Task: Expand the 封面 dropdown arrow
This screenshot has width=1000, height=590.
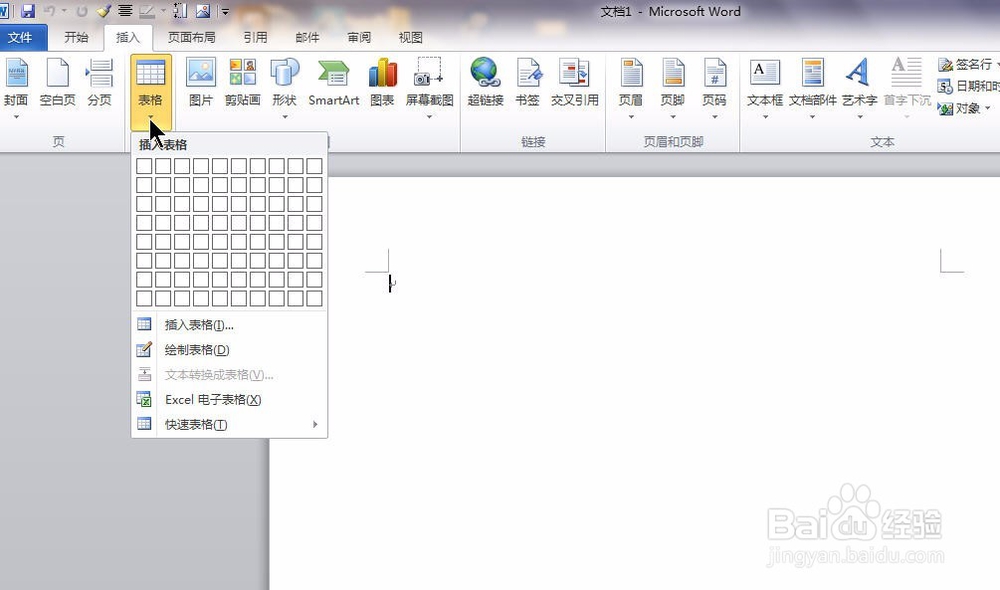Action: click(x=17, y=117)
